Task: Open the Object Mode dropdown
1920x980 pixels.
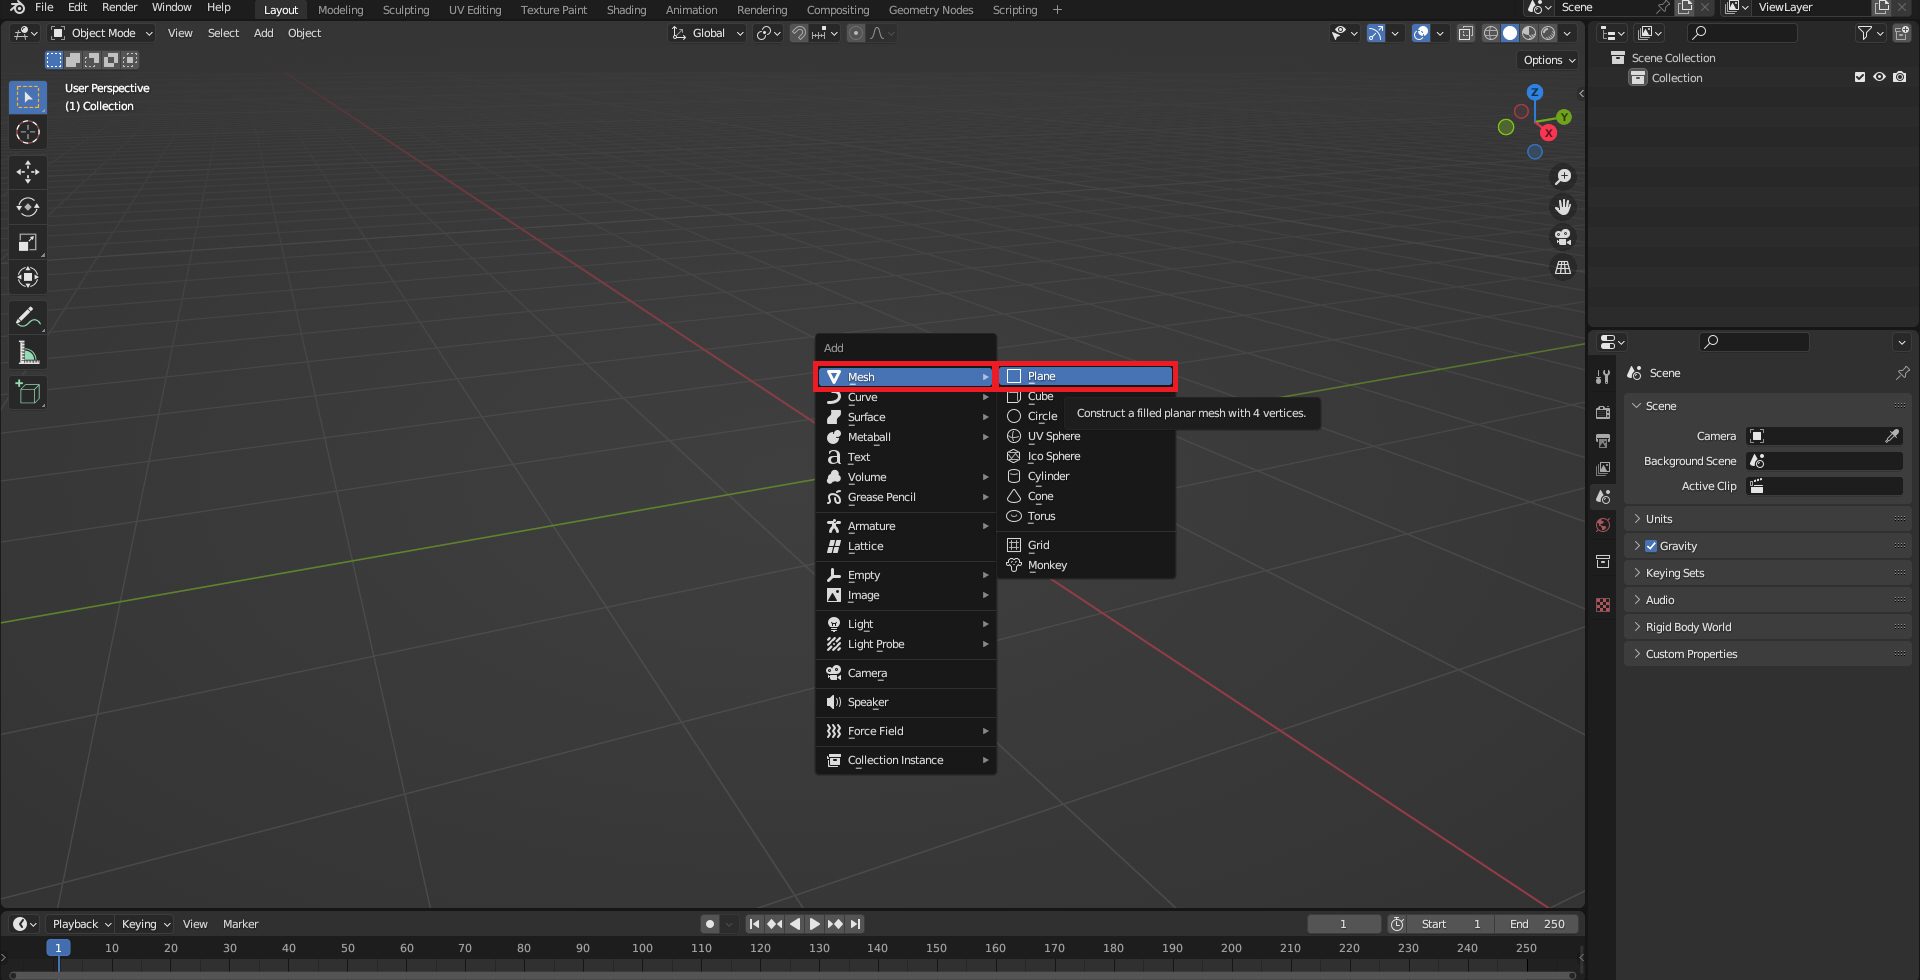Action: click(x=102, y=33)
